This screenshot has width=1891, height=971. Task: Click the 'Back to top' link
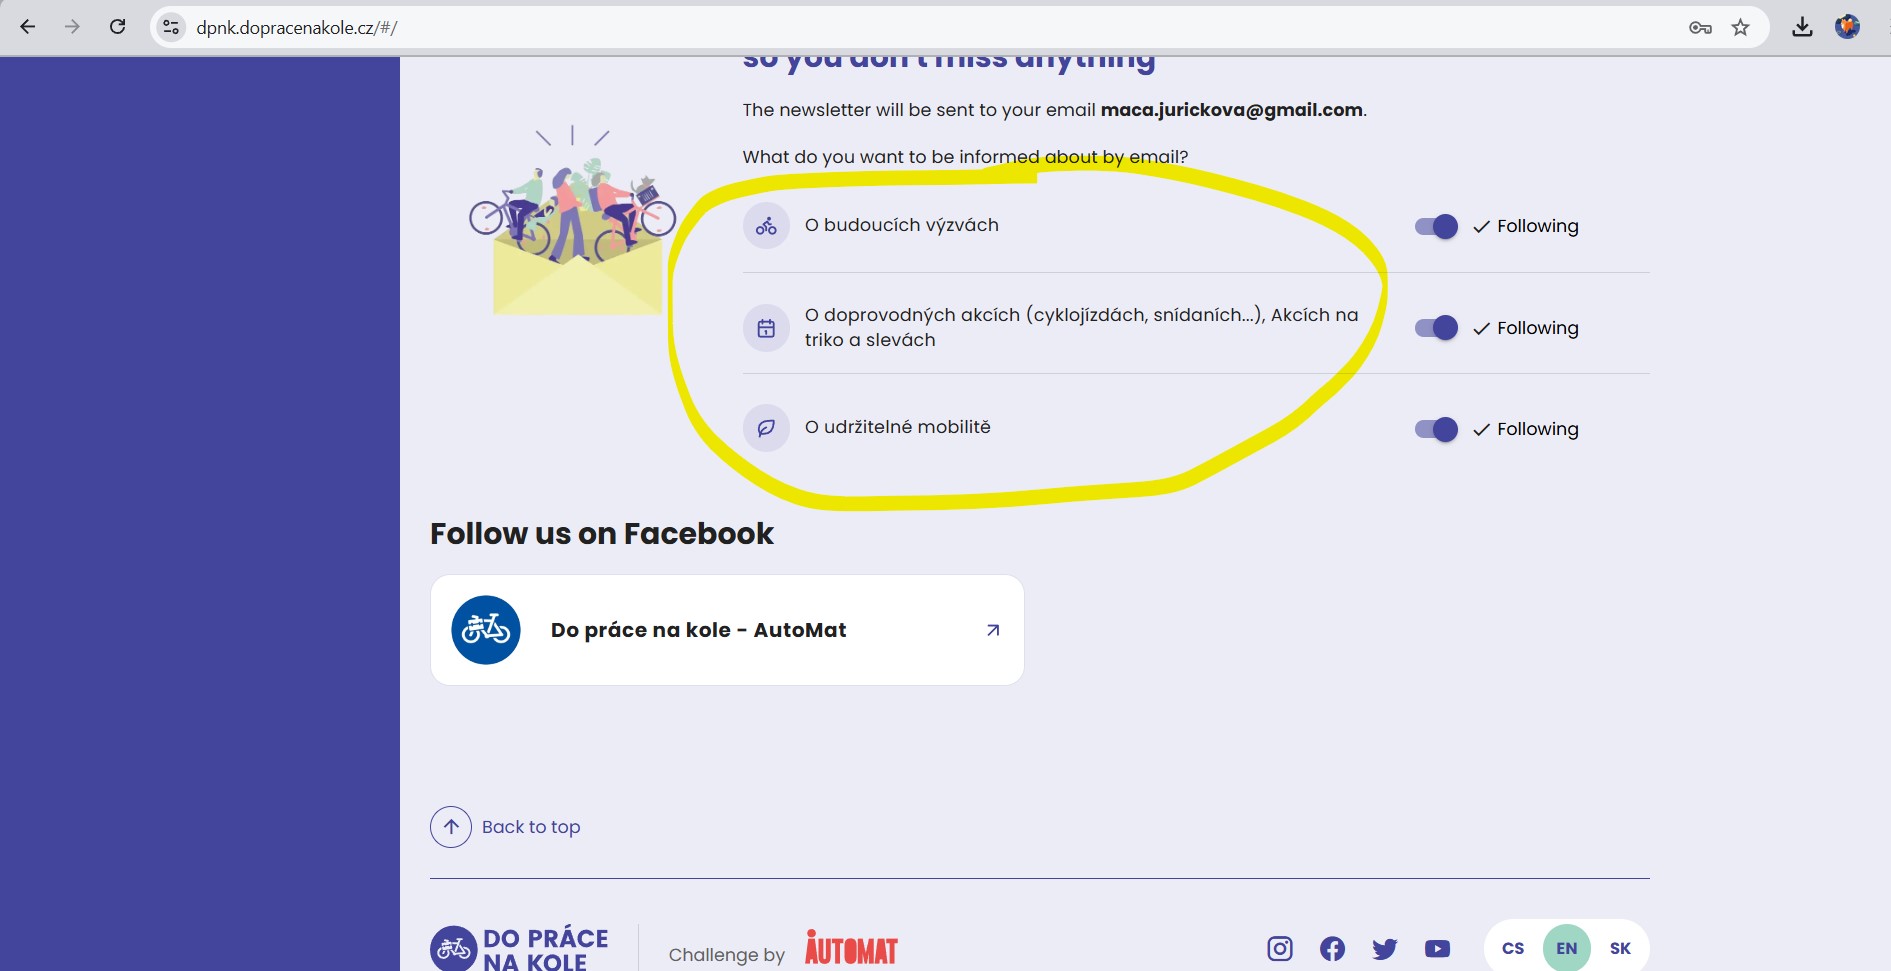click(x=531, y=827)
